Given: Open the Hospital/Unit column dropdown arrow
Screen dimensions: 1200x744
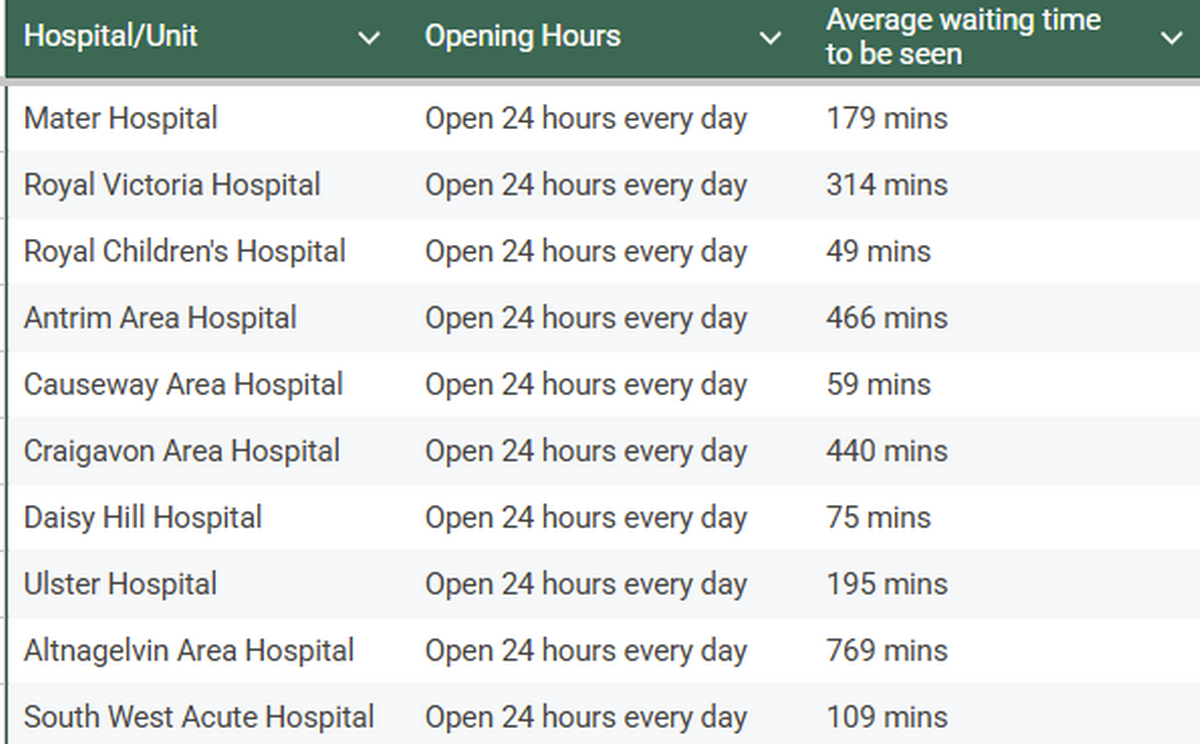Looking at the screenshot, I should click(x=369, y=38).
